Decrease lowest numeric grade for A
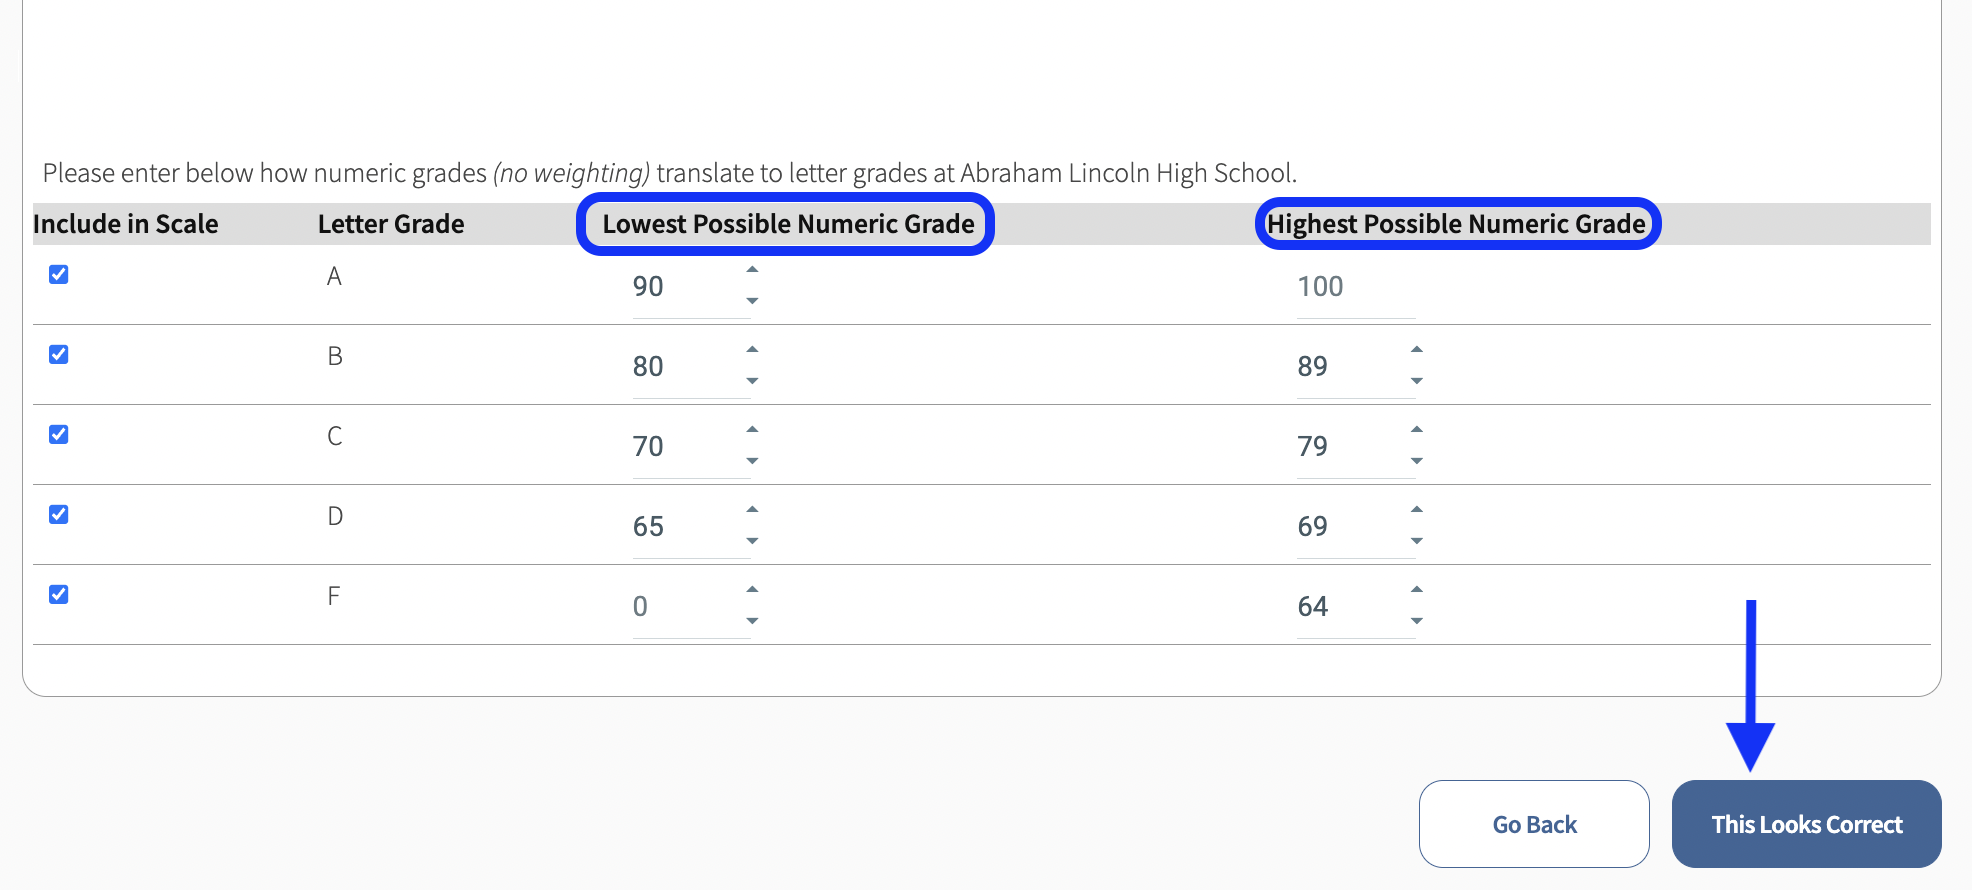This screenshot has width=1972, height=890. pos(752,301)
